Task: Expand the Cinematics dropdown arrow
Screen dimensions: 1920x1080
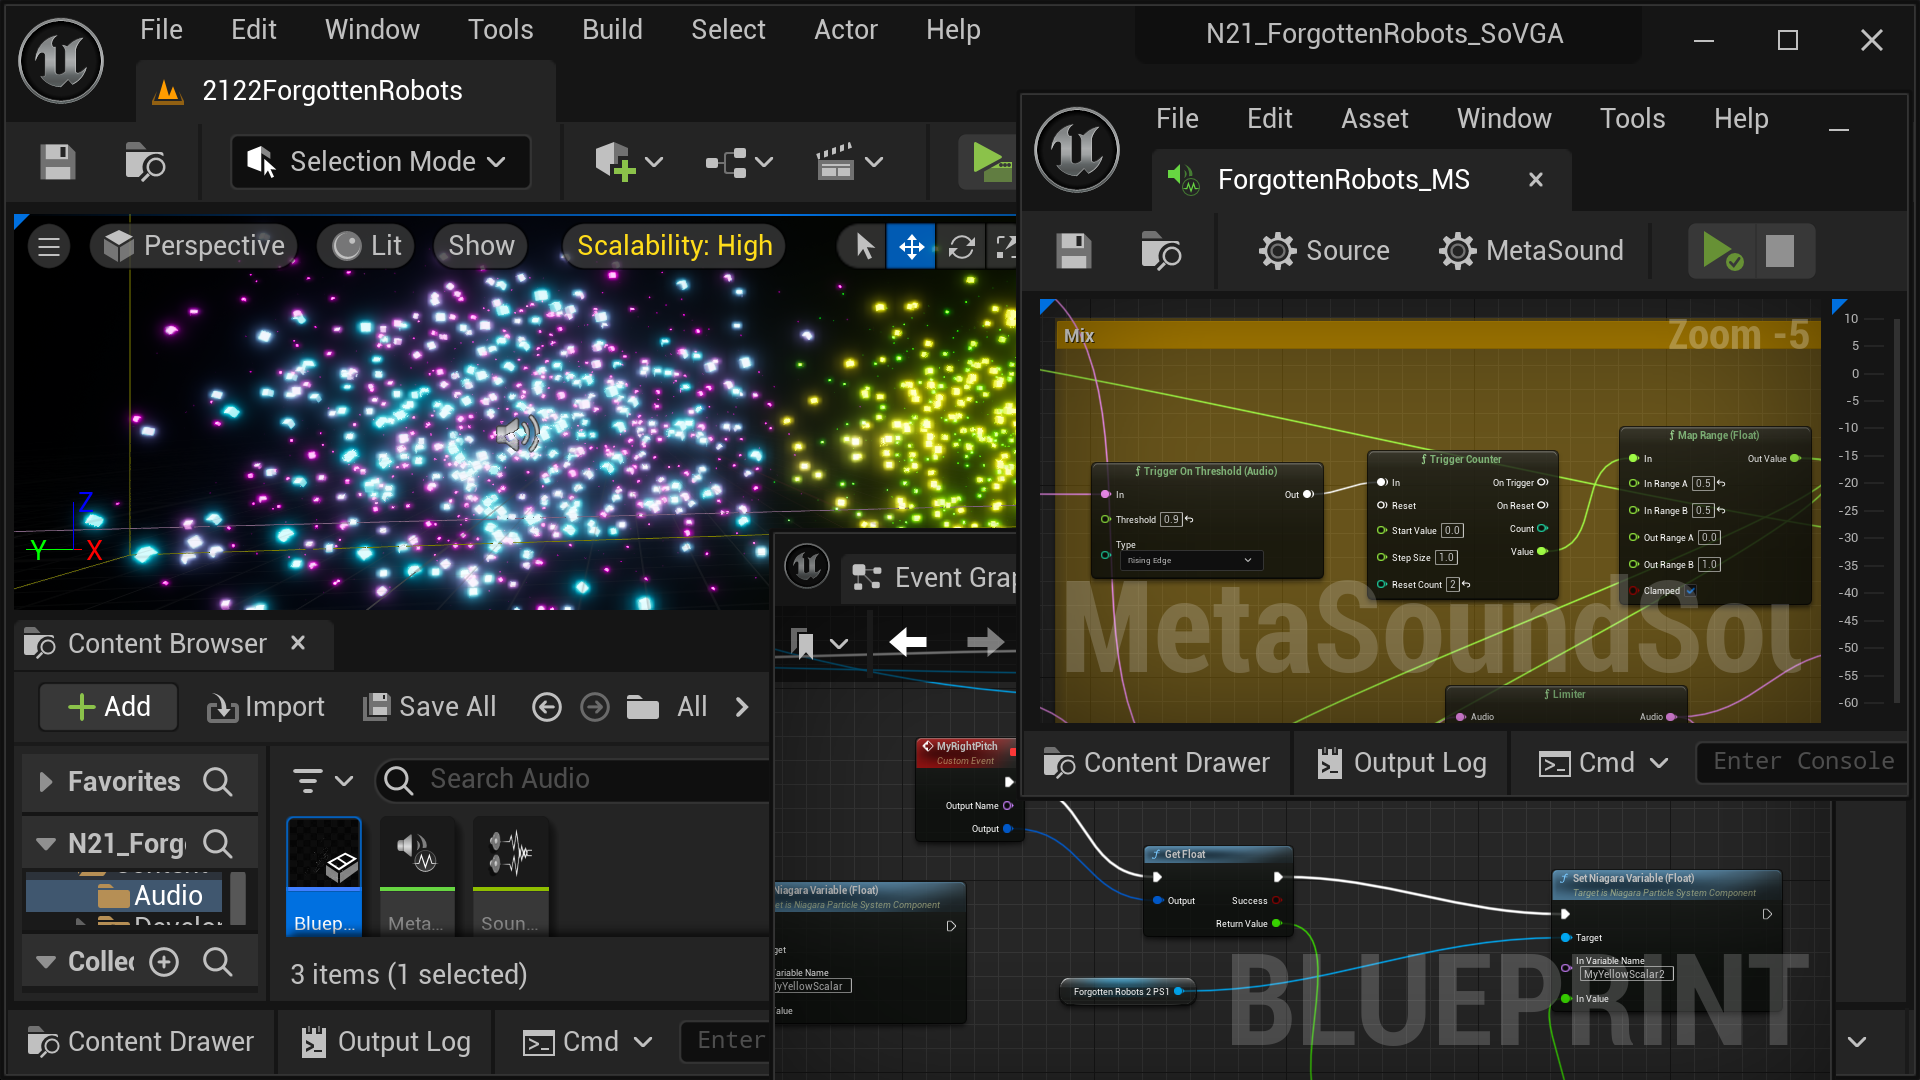Action: (874, 162)
